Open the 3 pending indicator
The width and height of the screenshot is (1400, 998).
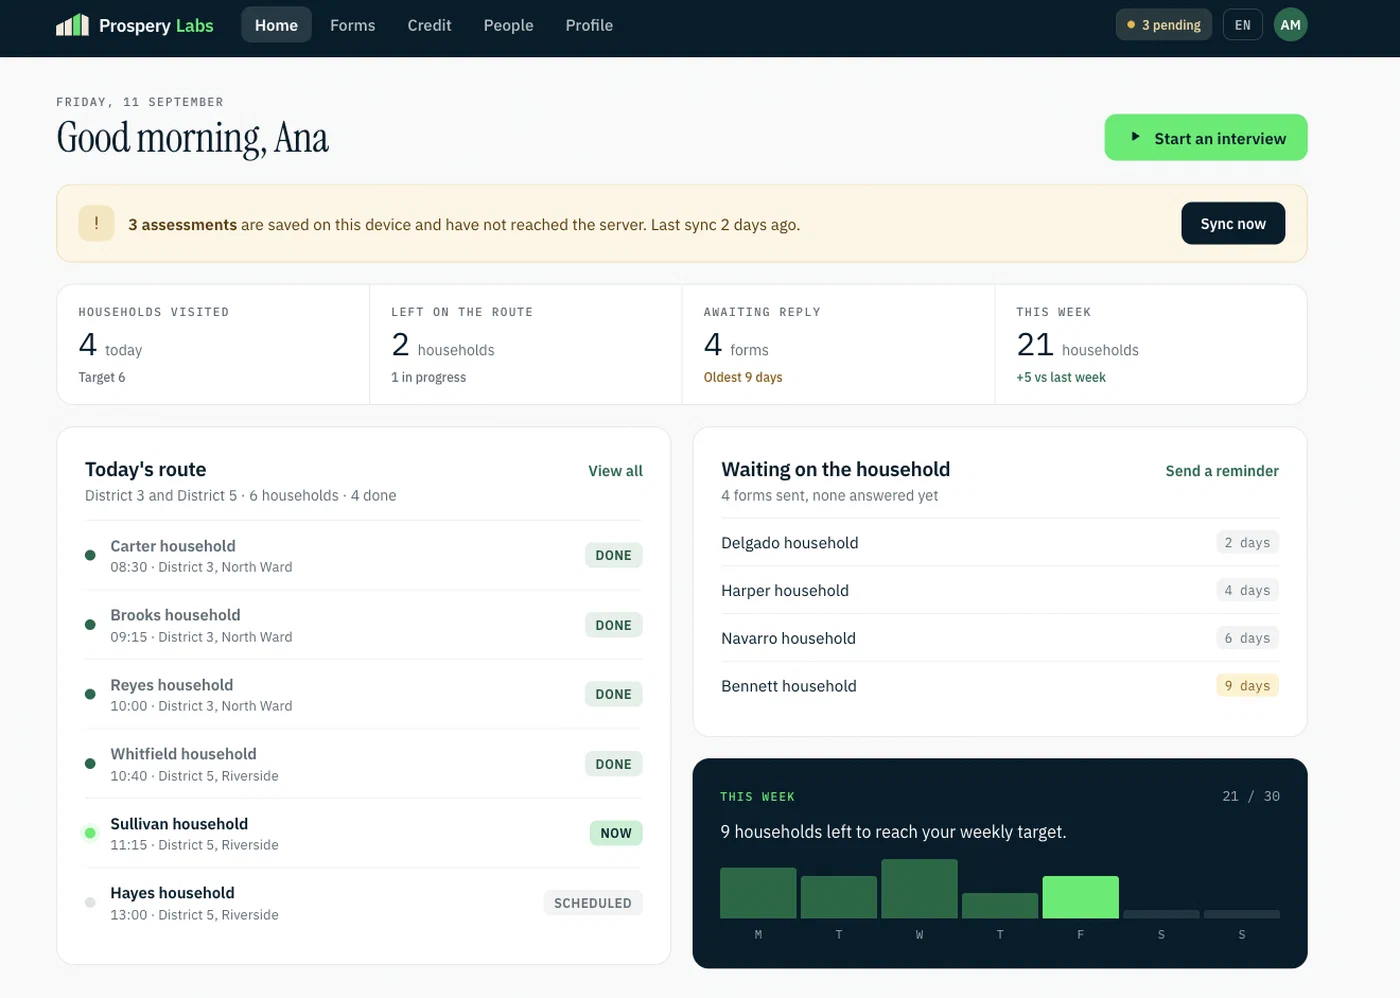(1164, 25)
